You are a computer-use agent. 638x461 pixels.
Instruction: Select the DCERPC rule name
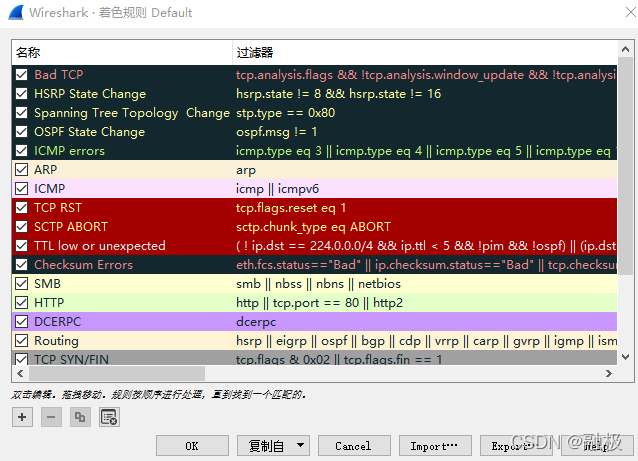click(x=57, y=321)
